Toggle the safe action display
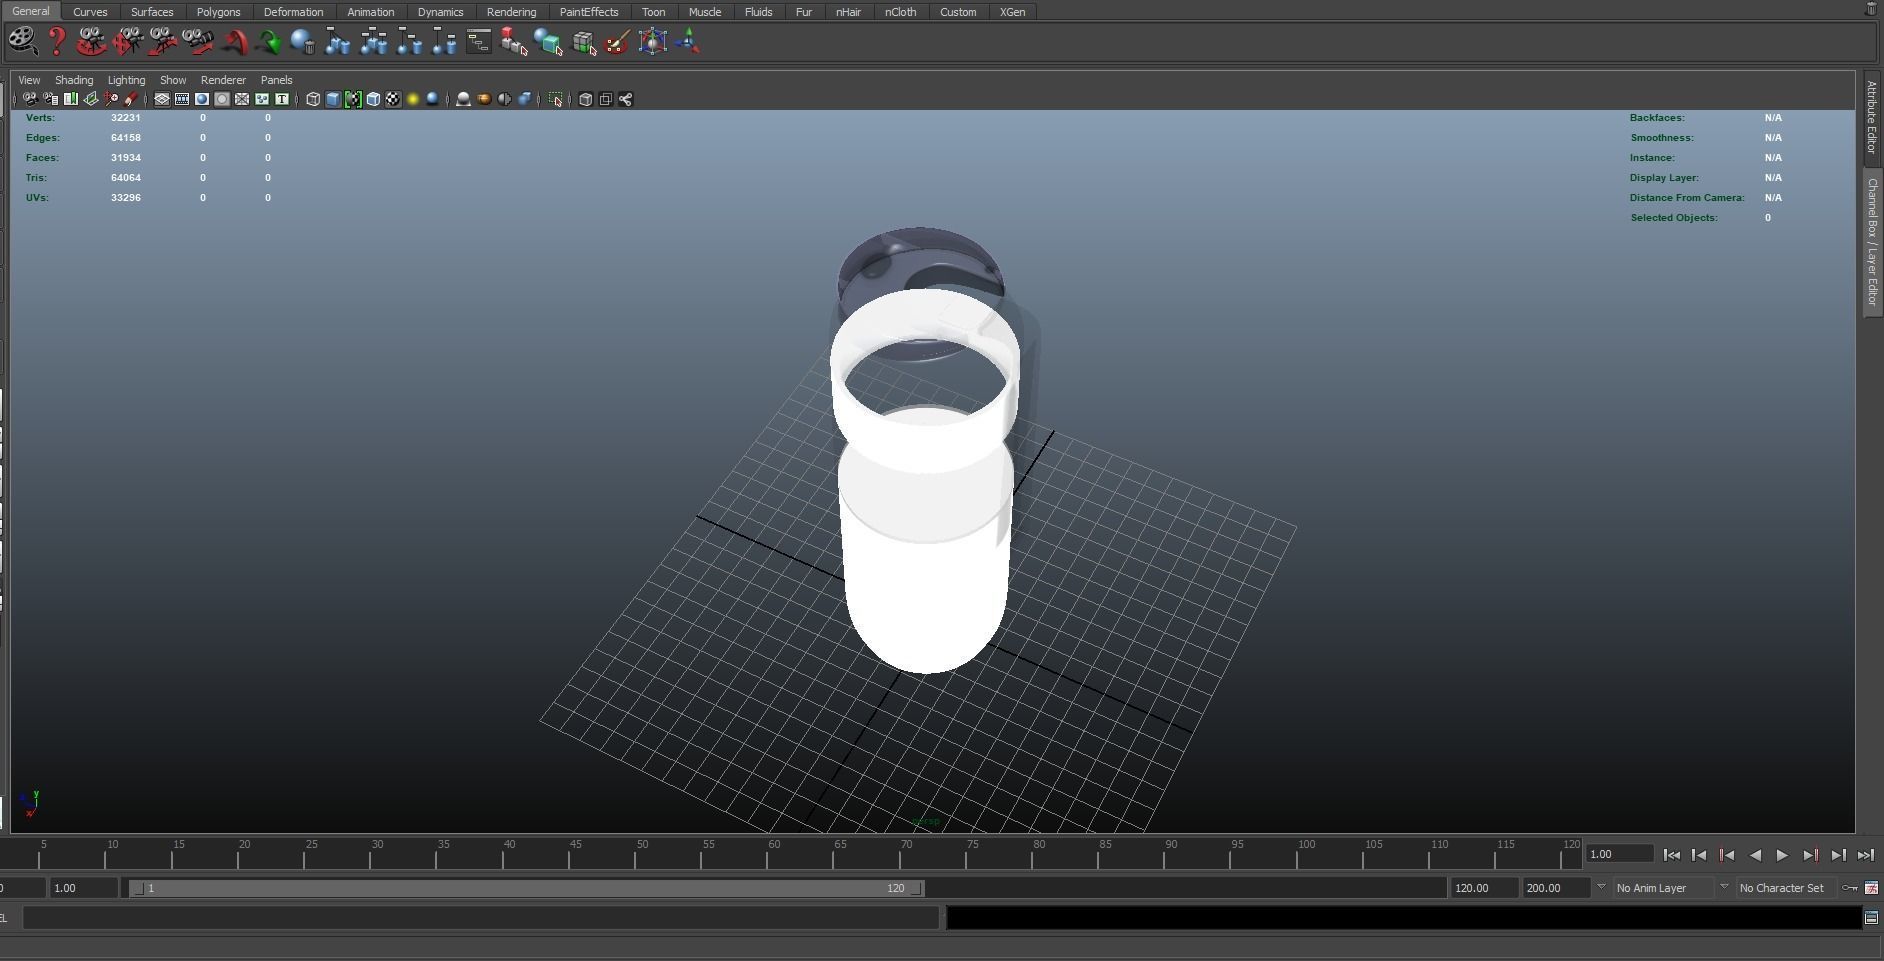This screenshot has height=961, width=1884. coord(262,99)
